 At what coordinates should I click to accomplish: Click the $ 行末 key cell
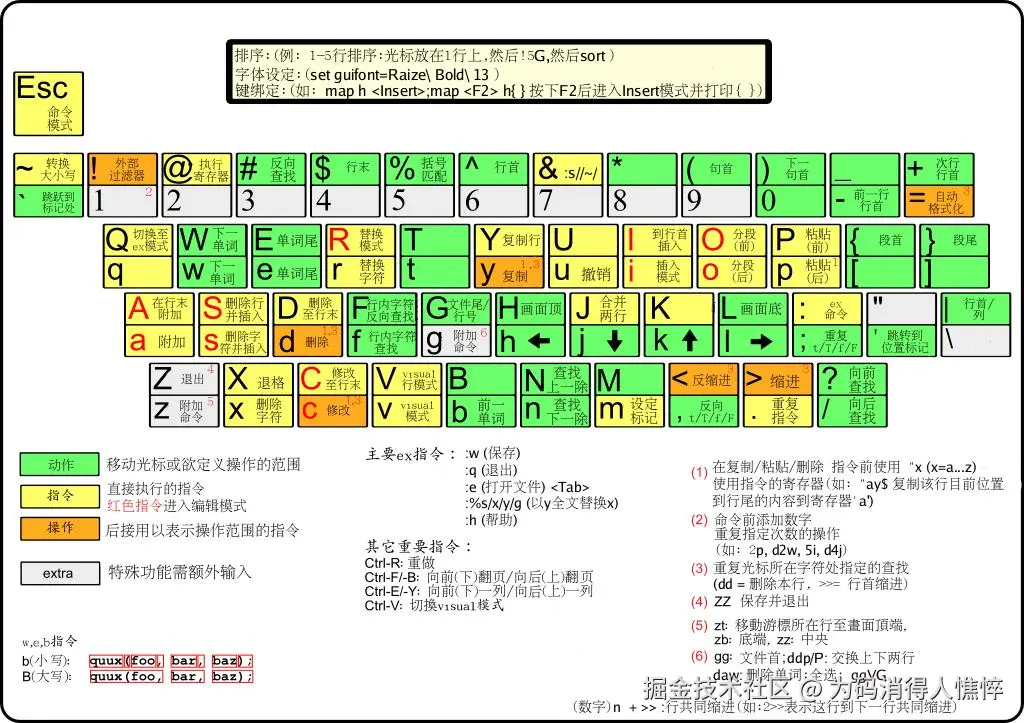click(x=345, y=169)
